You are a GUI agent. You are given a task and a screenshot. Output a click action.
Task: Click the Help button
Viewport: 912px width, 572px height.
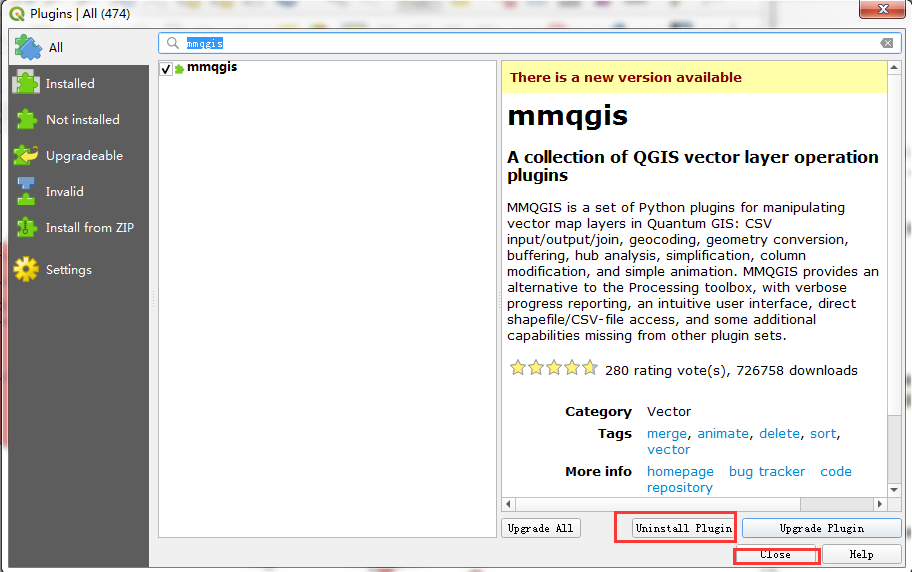point(861,555)
